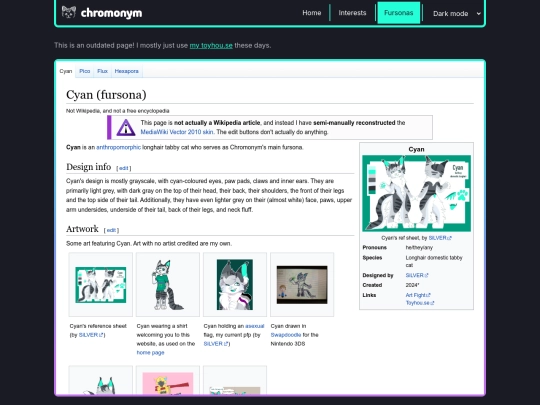Click the chromonym site title

[111, 13]
